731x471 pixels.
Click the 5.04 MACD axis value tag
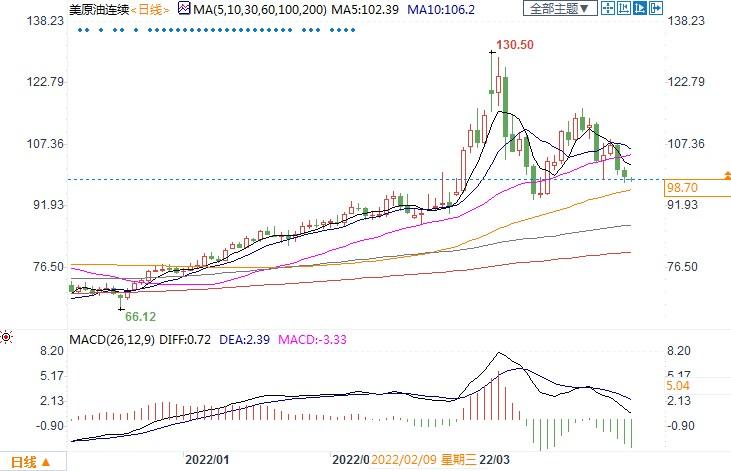click(676, 384)
